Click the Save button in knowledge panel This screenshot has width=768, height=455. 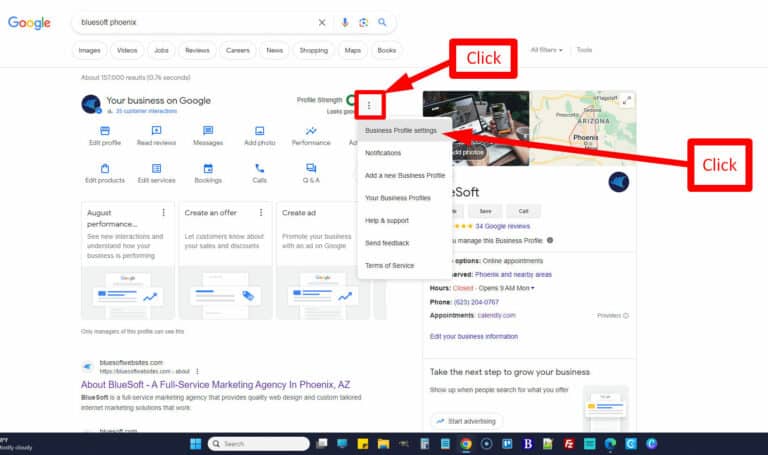tap(485, 211)
